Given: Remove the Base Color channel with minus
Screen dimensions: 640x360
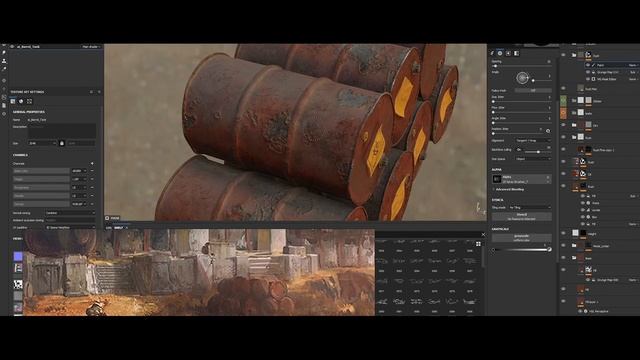Looking at the screenshot, I should [x=92, y=171].
